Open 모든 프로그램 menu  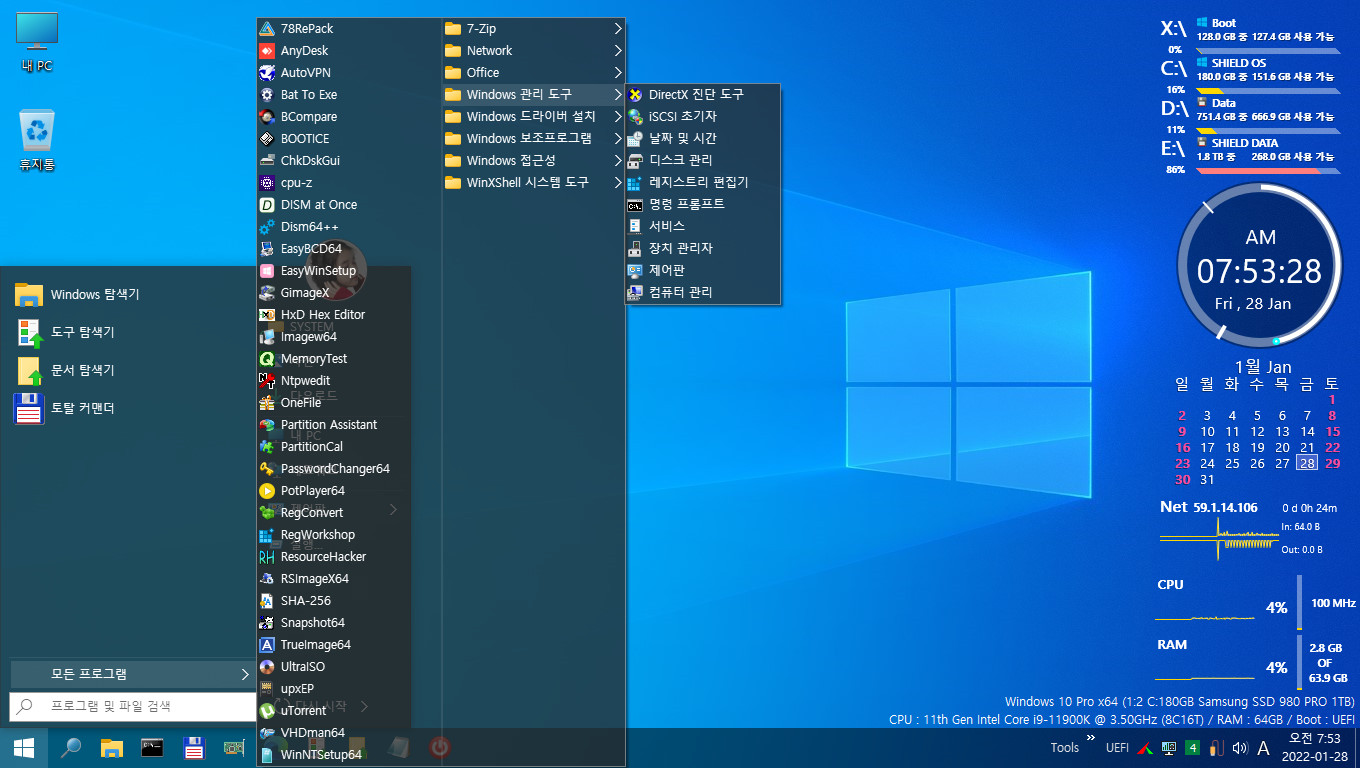(x=133, y=674)
